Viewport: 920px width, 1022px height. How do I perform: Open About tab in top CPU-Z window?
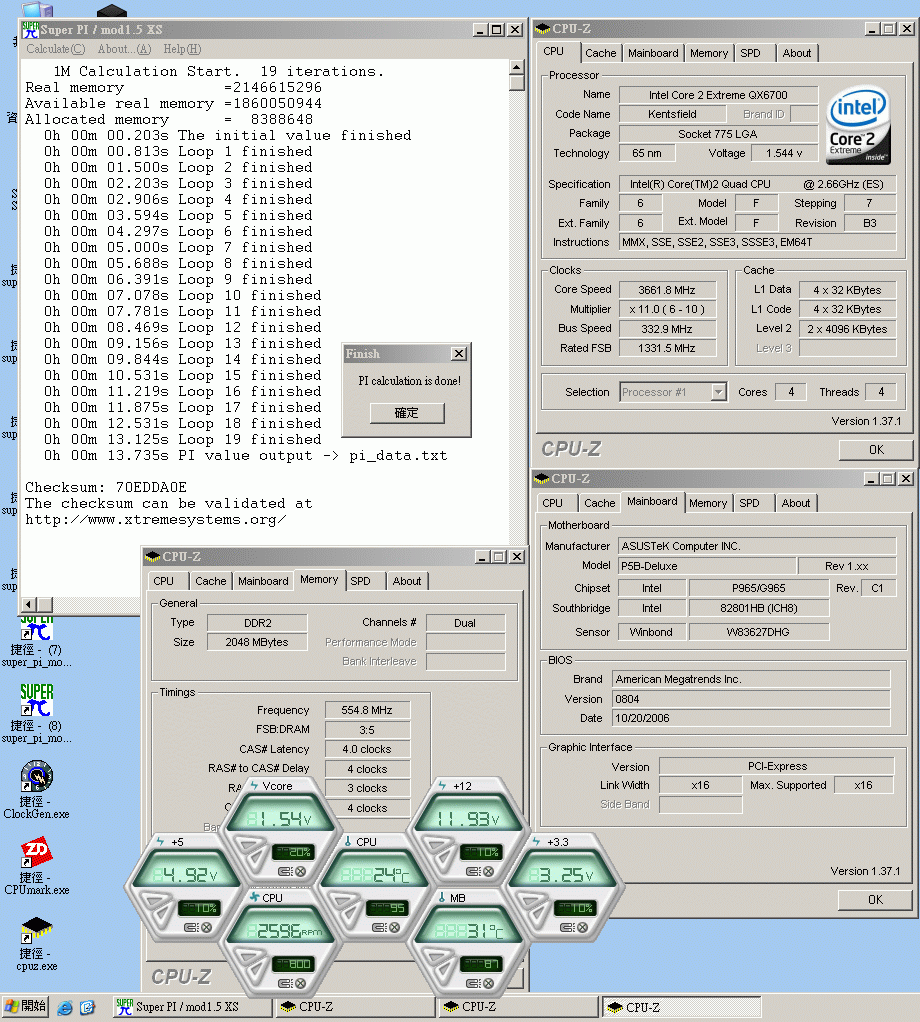click(797, 53)
